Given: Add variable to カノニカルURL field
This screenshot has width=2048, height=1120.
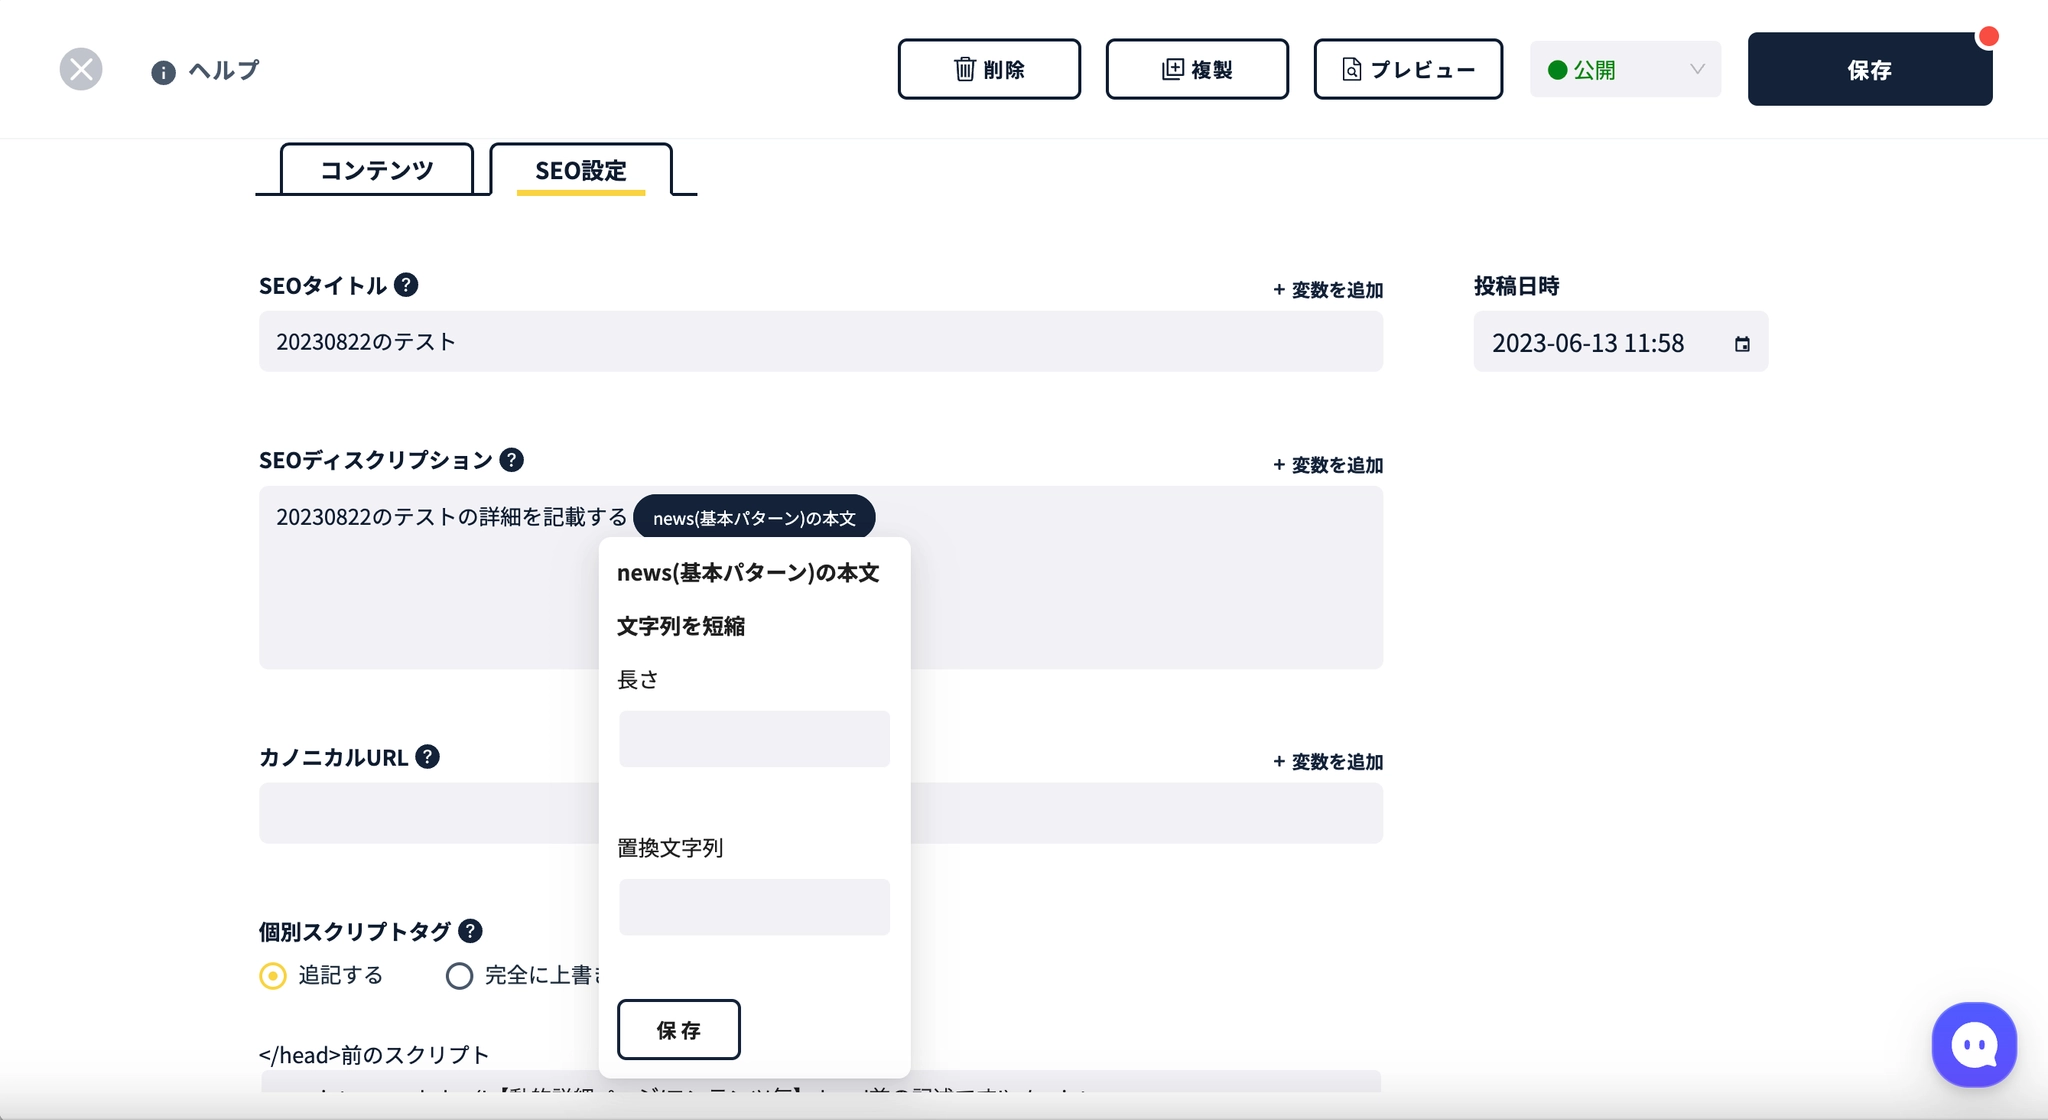Looking at the screenshot, I should [x=1328, y=762].
